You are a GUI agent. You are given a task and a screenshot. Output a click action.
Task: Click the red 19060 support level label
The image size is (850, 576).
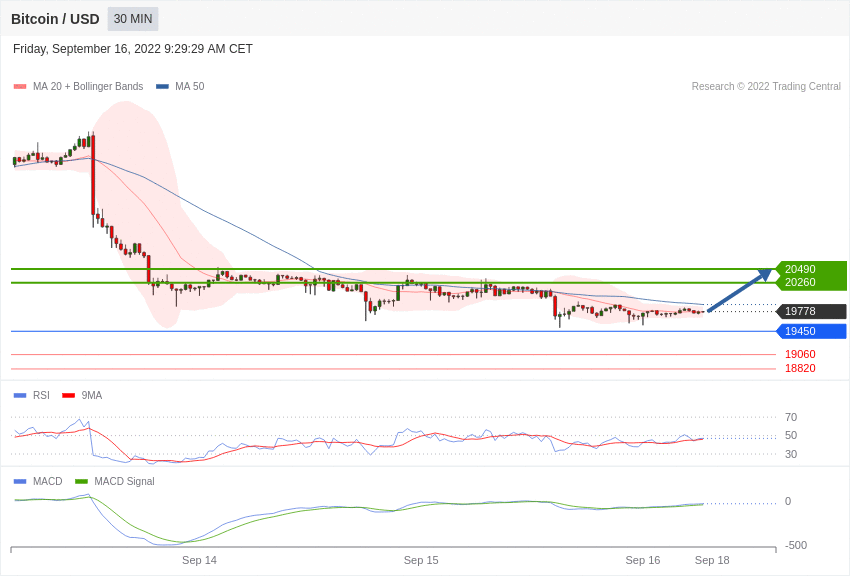[x=800, y=354]
